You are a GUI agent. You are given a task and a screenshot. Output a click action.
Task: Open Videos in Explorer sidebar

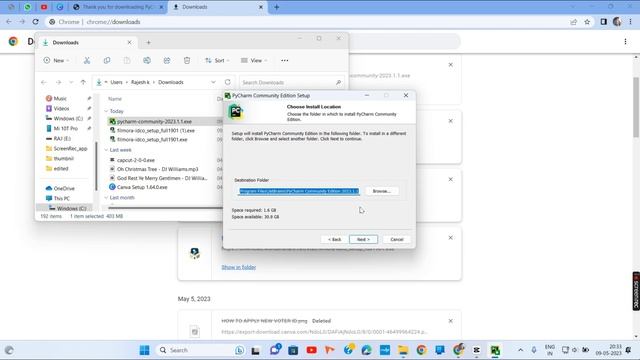(x=61, y=109)
